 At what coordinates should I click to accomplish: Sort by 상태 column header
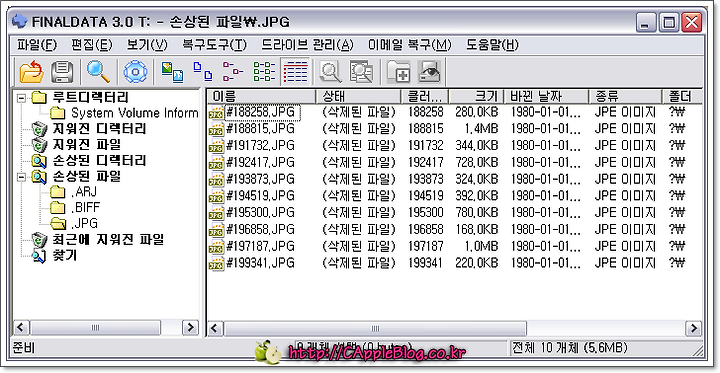[359, 96]
